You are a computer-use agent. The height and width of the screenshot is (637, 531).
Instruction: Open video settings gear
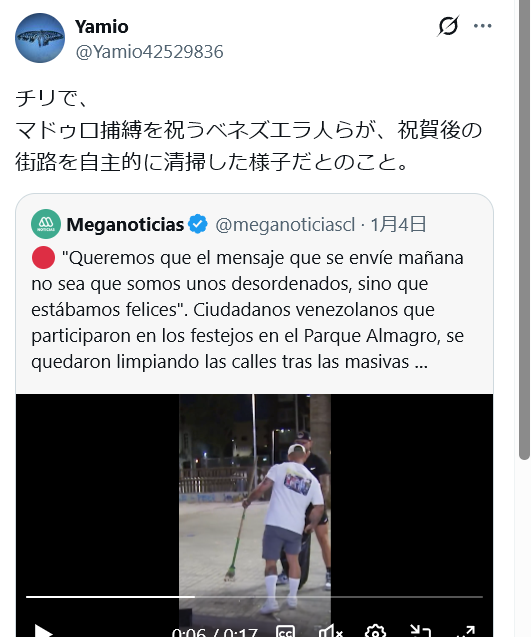tap(376, 632)
